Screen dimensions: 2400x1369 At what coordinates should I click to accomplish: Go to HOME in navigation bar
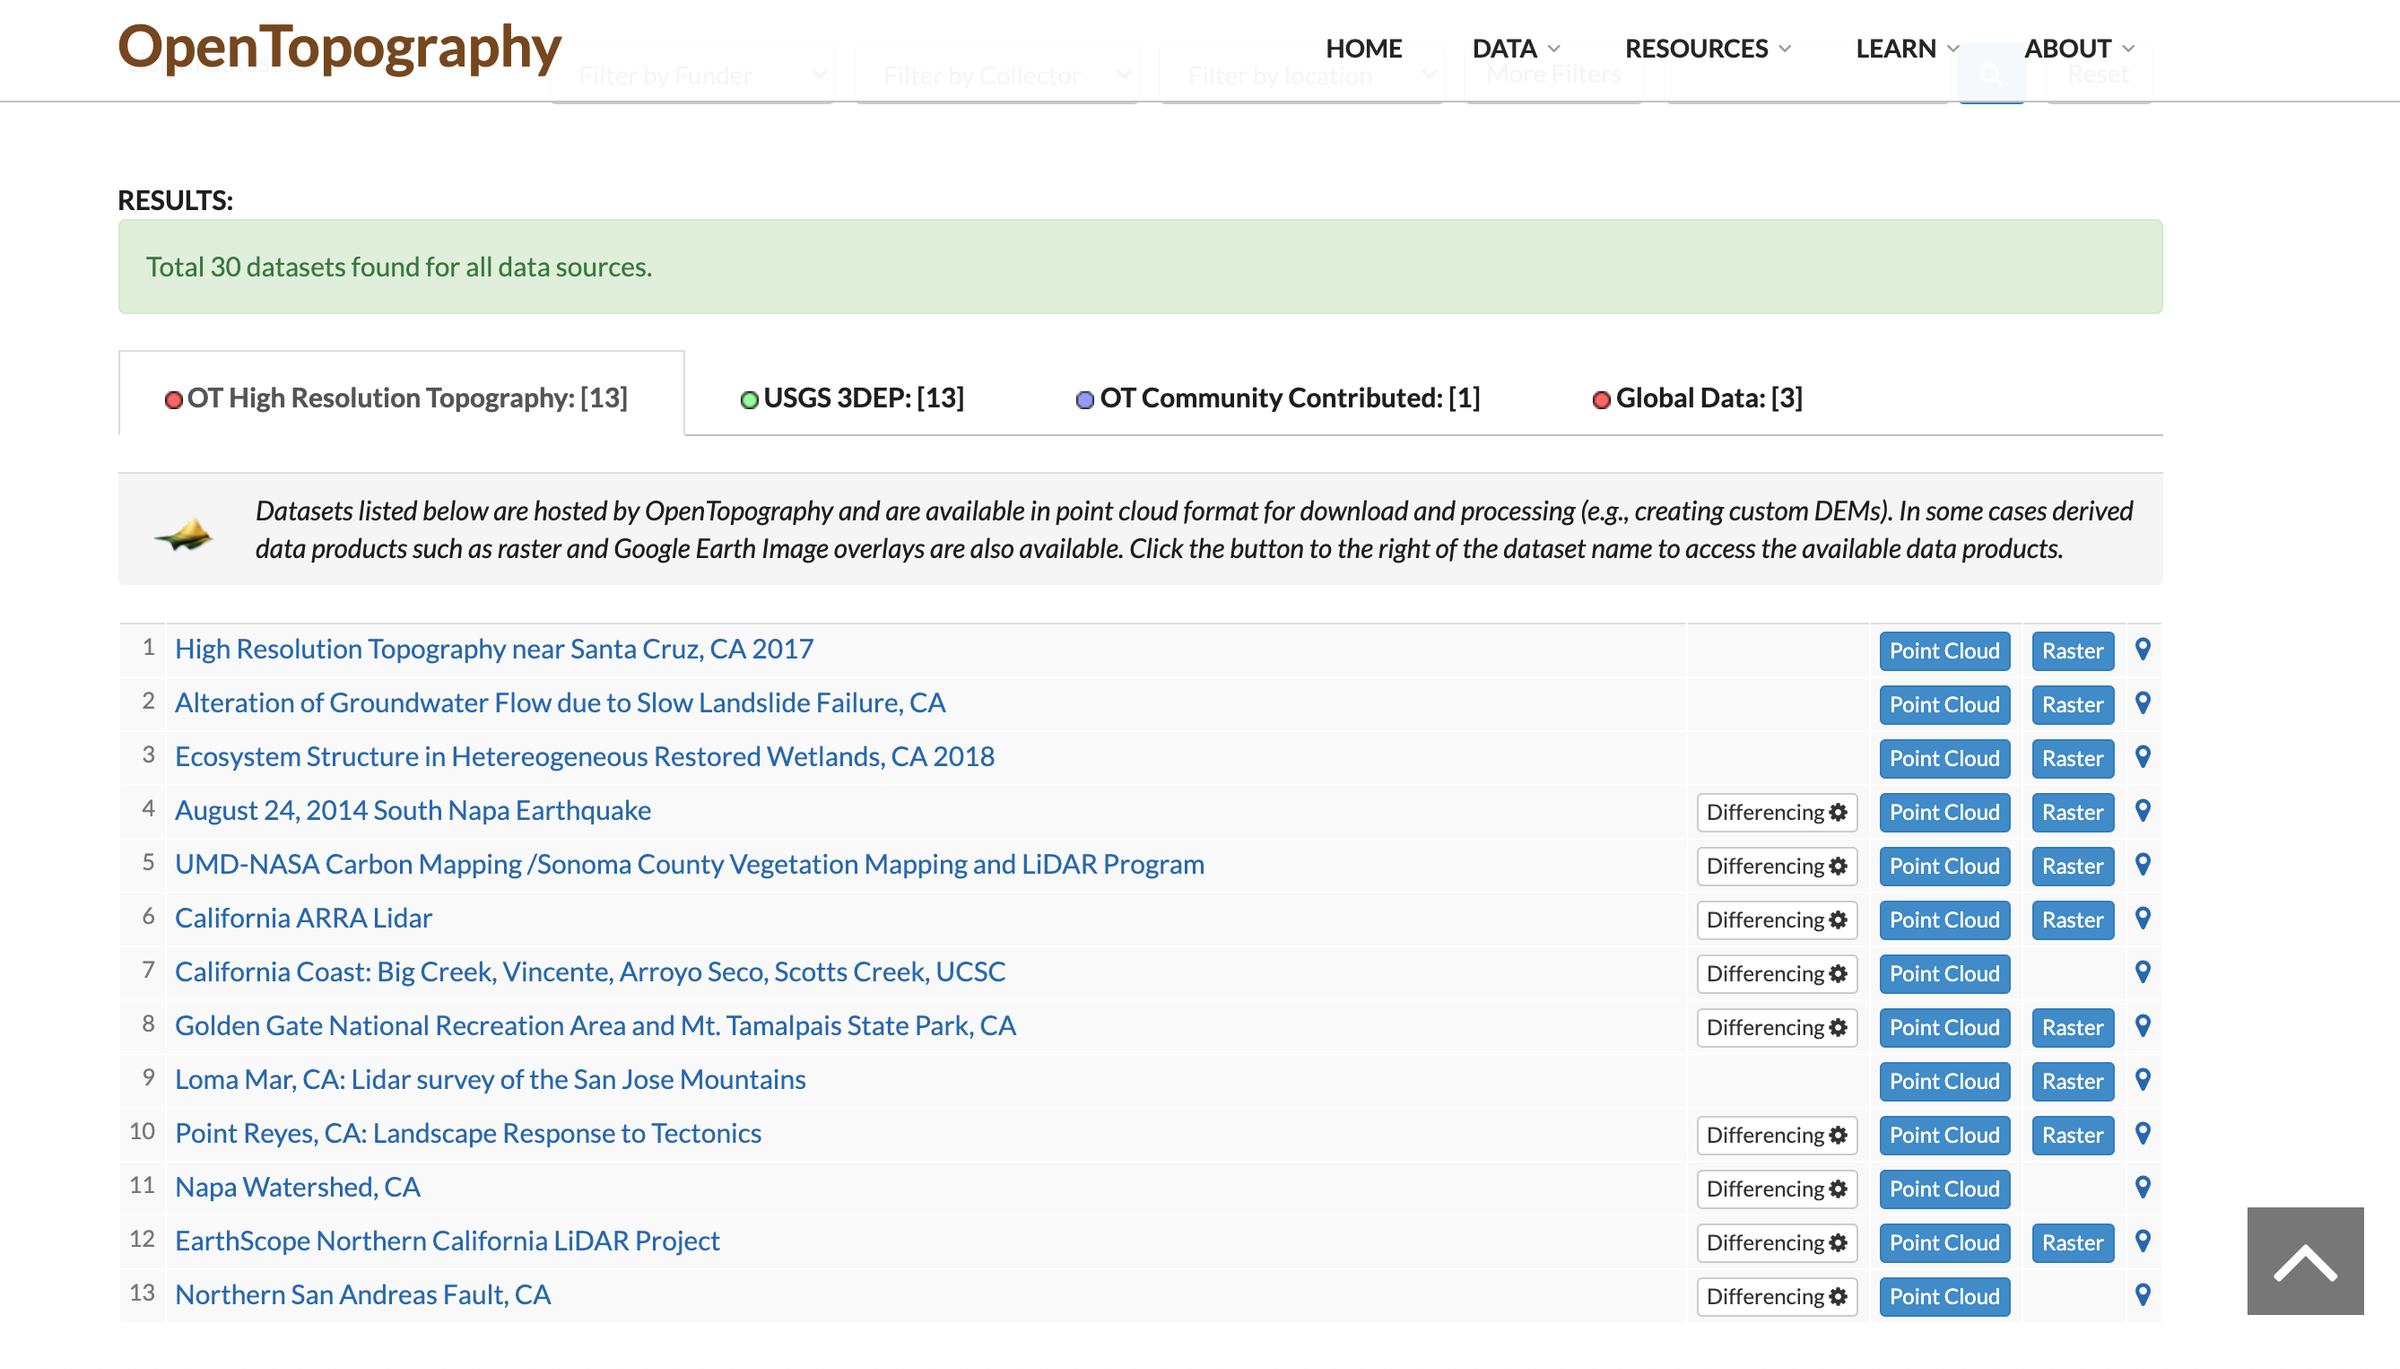(x=1363, y=48)
